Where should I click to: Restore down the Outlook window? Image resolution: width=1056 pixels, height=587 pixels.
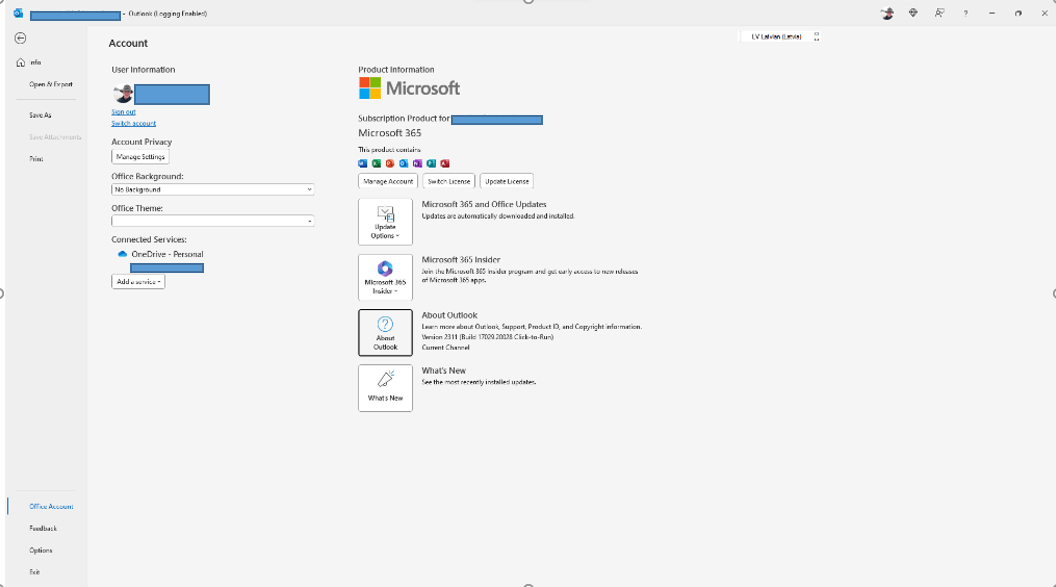click(1018, 13)
